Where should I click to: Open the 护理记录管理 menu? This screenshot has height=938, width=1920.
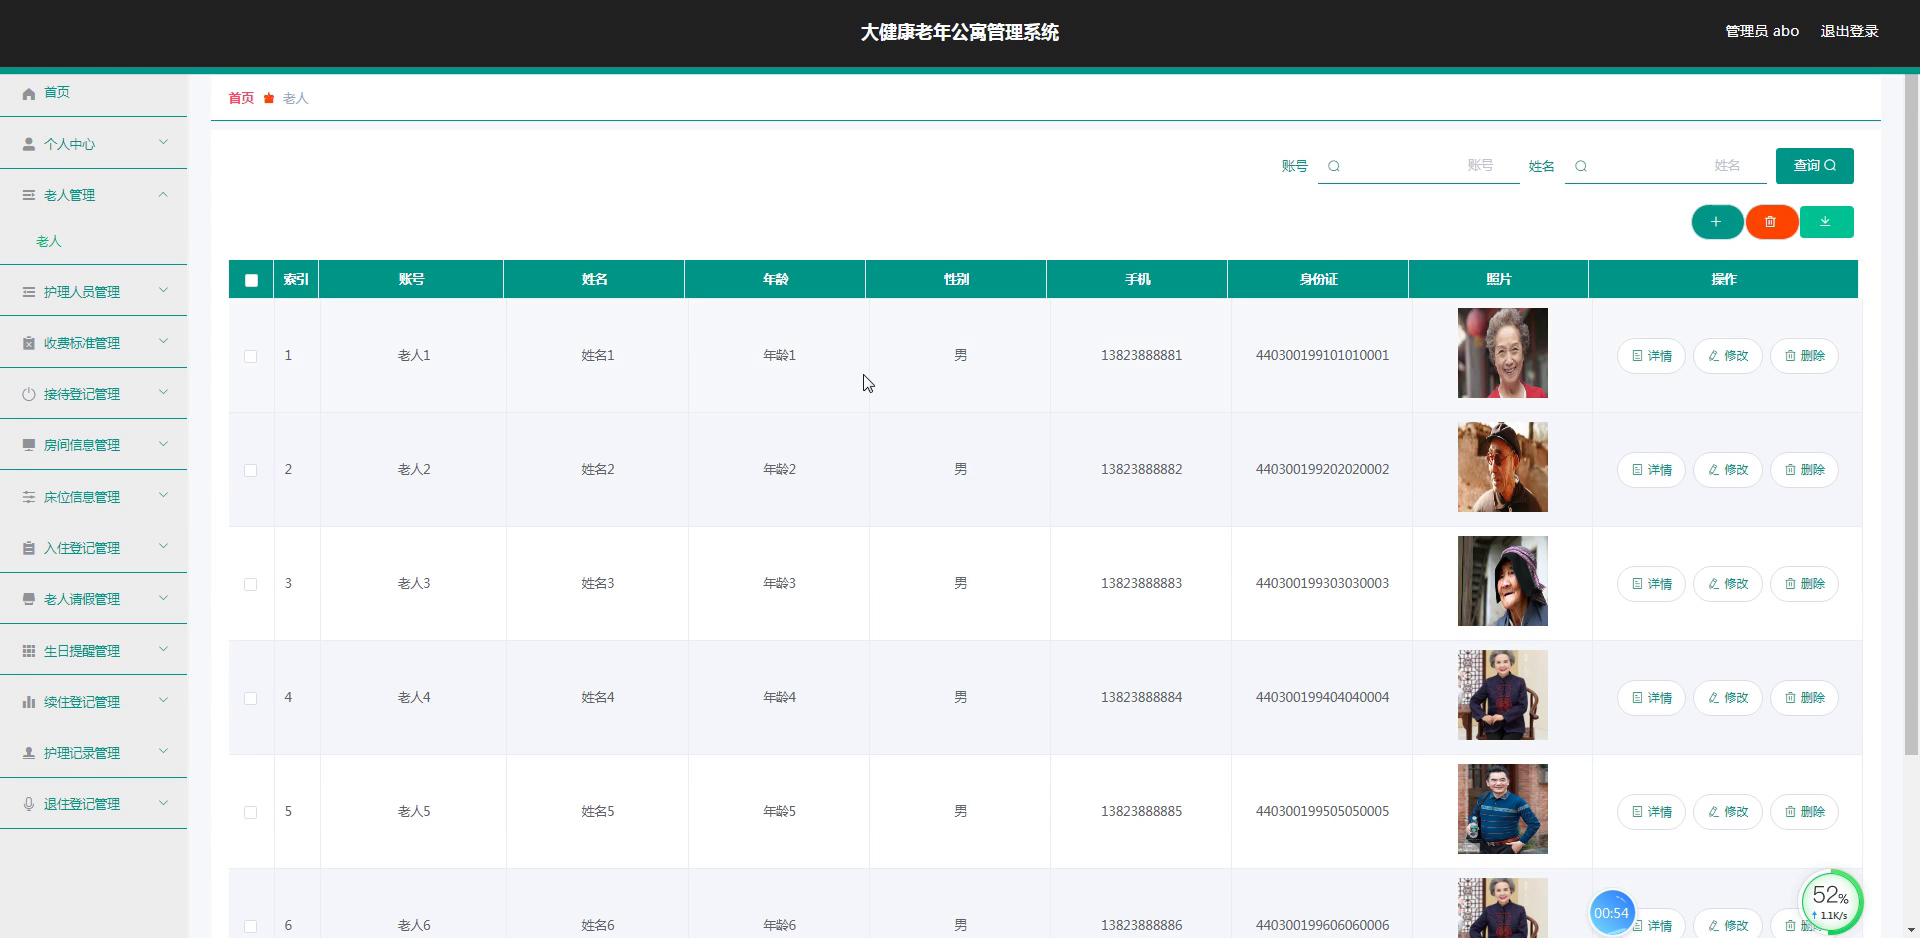[94, 753]
